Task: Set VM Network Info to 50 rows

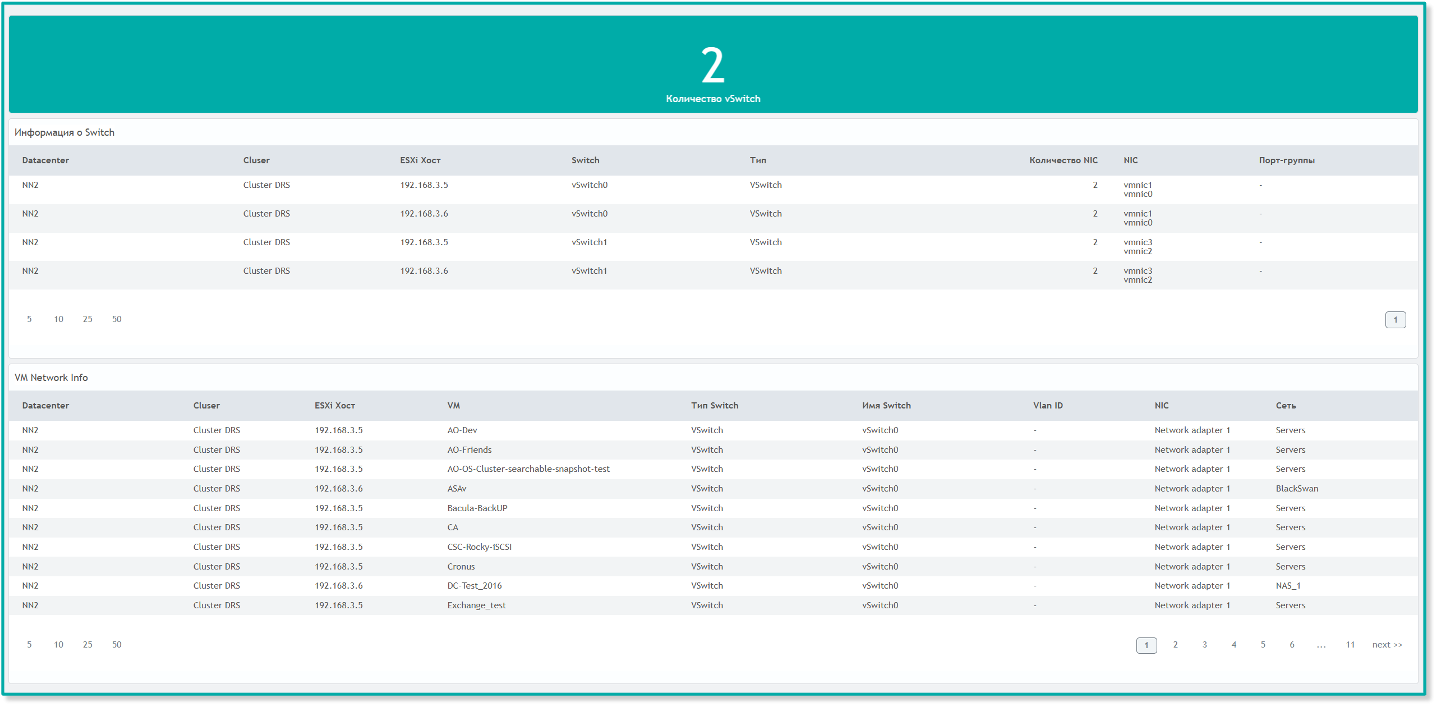Action: tap(117, 645)
